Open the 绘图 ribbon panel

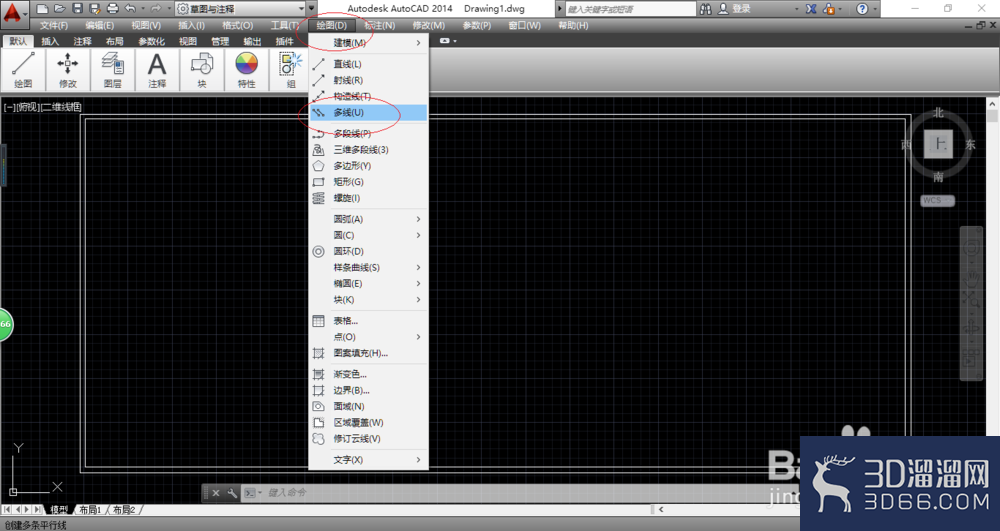click(x=23, y=70)
